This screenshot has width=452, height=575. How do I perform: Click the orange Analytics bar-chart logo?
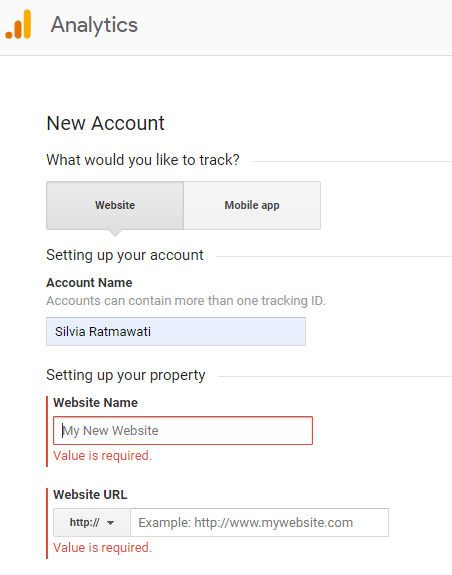(x=18, y=24)
